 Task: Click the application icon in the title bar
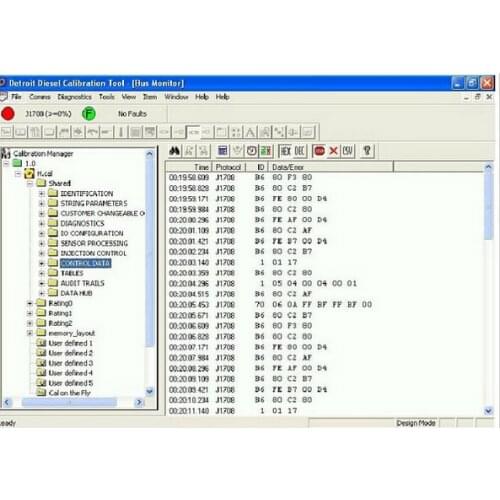tap(2, 83)
